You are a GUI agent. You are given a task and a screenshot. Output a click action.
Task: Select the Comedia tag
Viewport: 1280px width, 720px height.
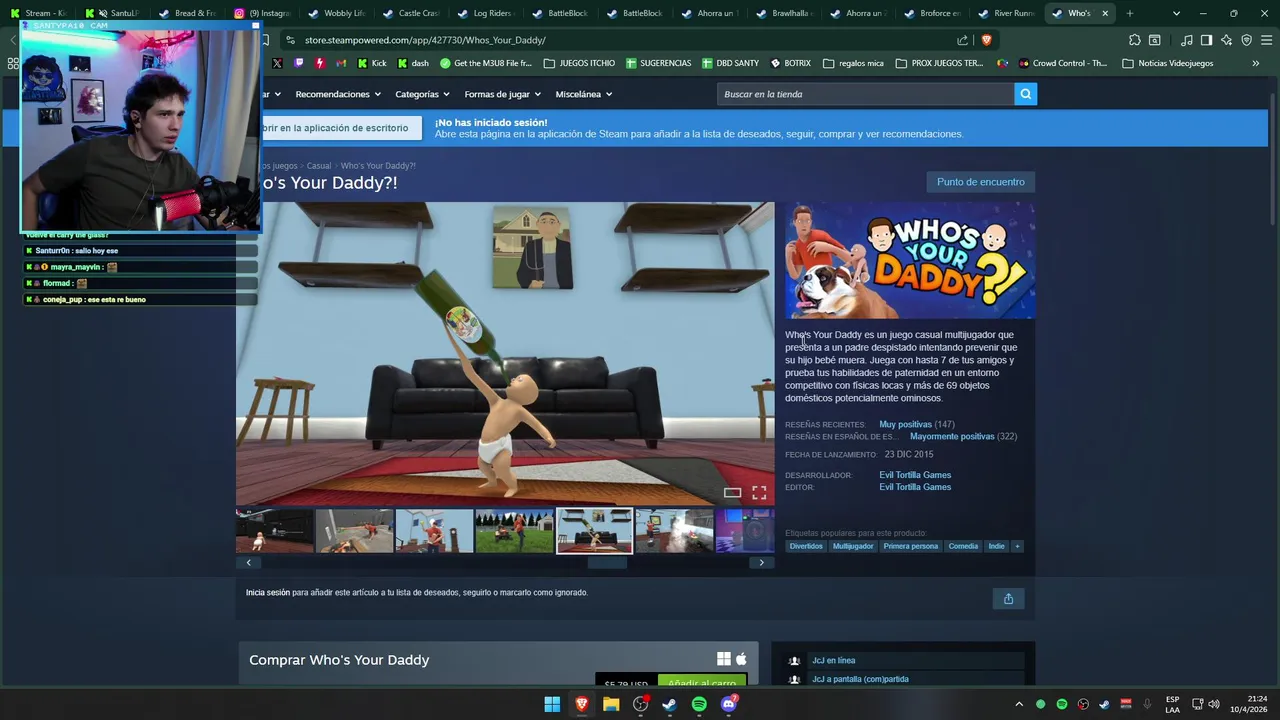click(963, 546)
